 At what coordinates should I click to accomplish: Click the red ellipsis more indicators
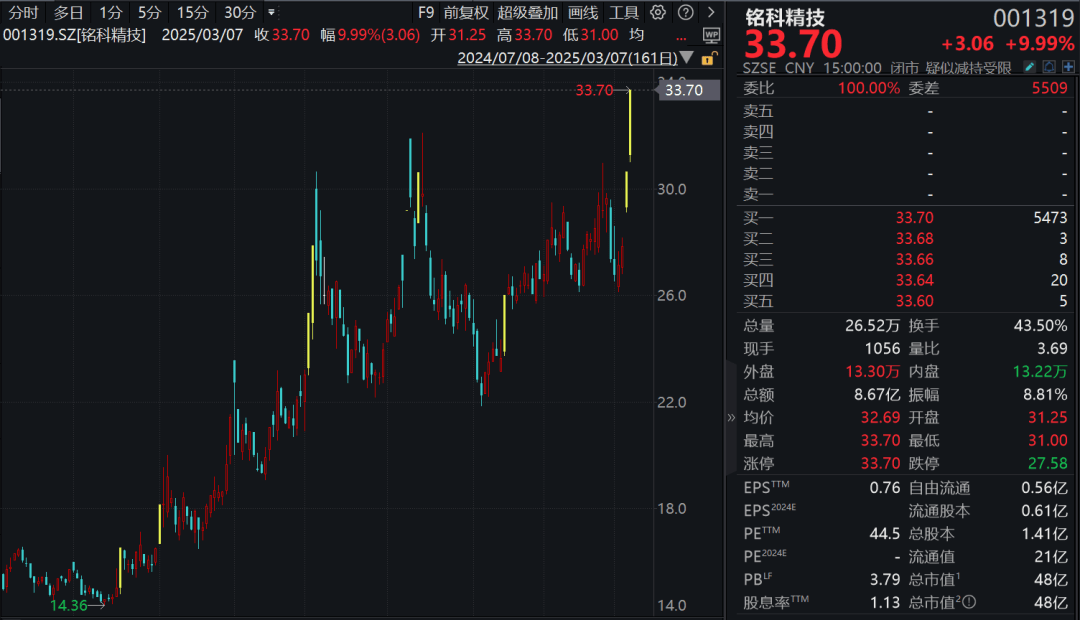pos(681,39)
